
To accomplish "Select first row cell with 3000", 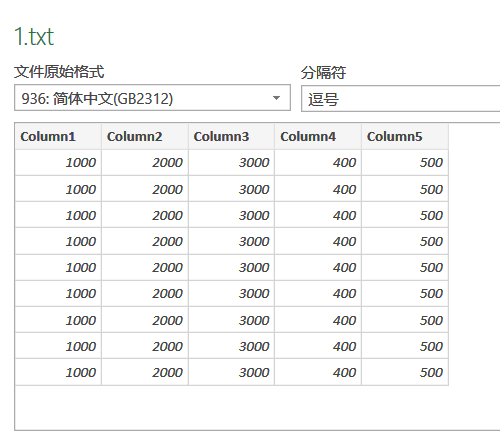I will (x=231, y=162).
